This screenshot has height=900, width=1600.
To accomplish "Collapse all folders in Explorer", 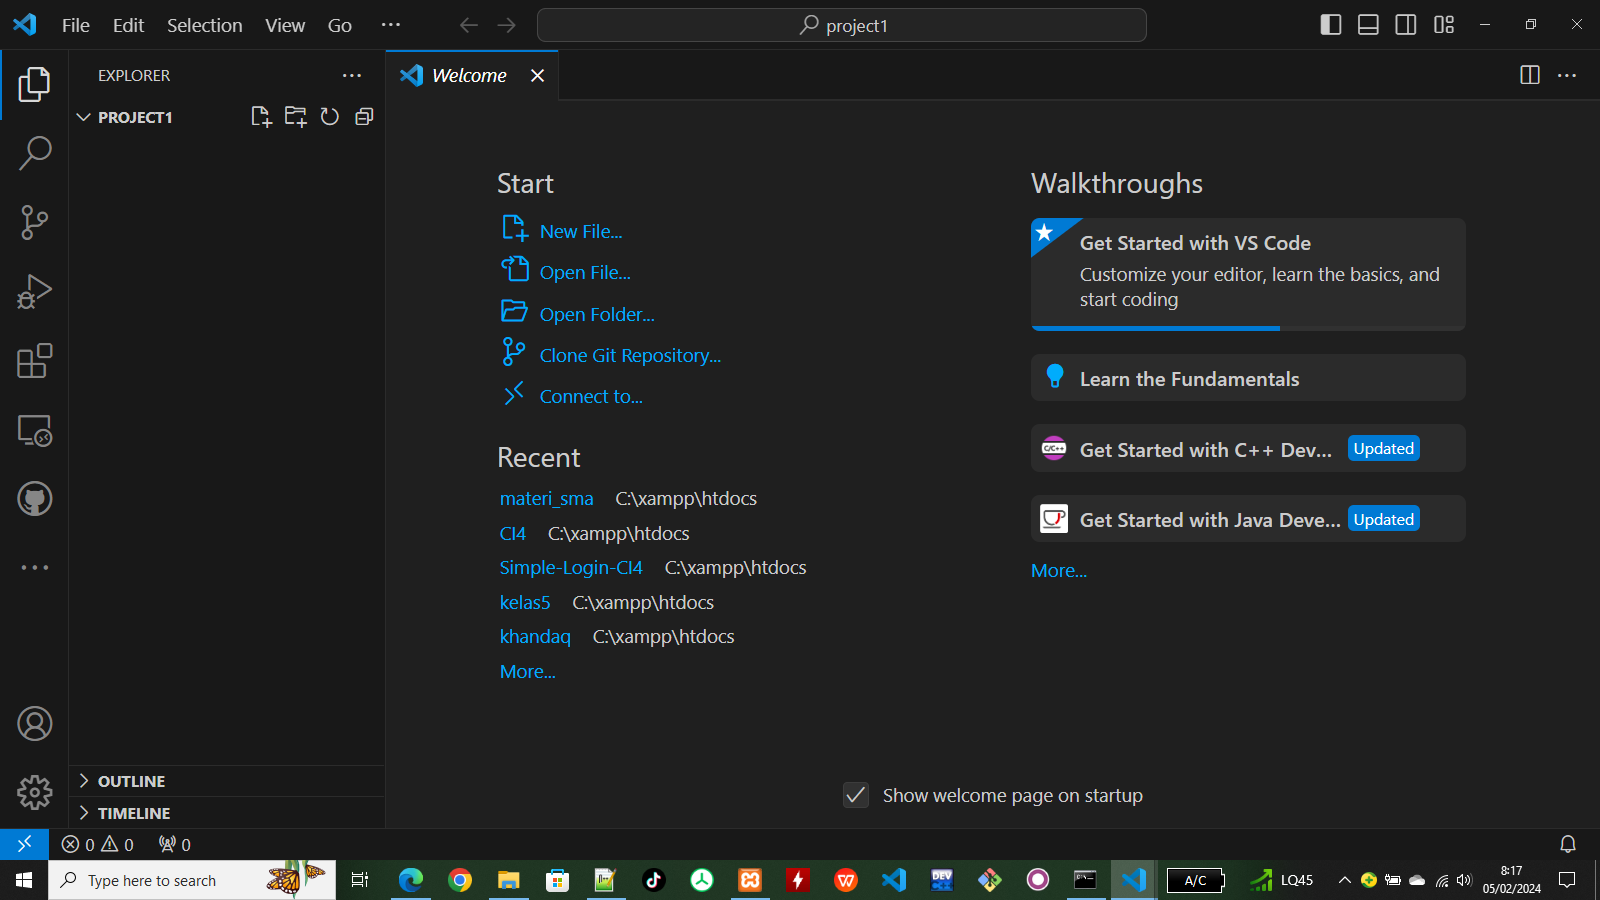I will (x=364, y=117).
